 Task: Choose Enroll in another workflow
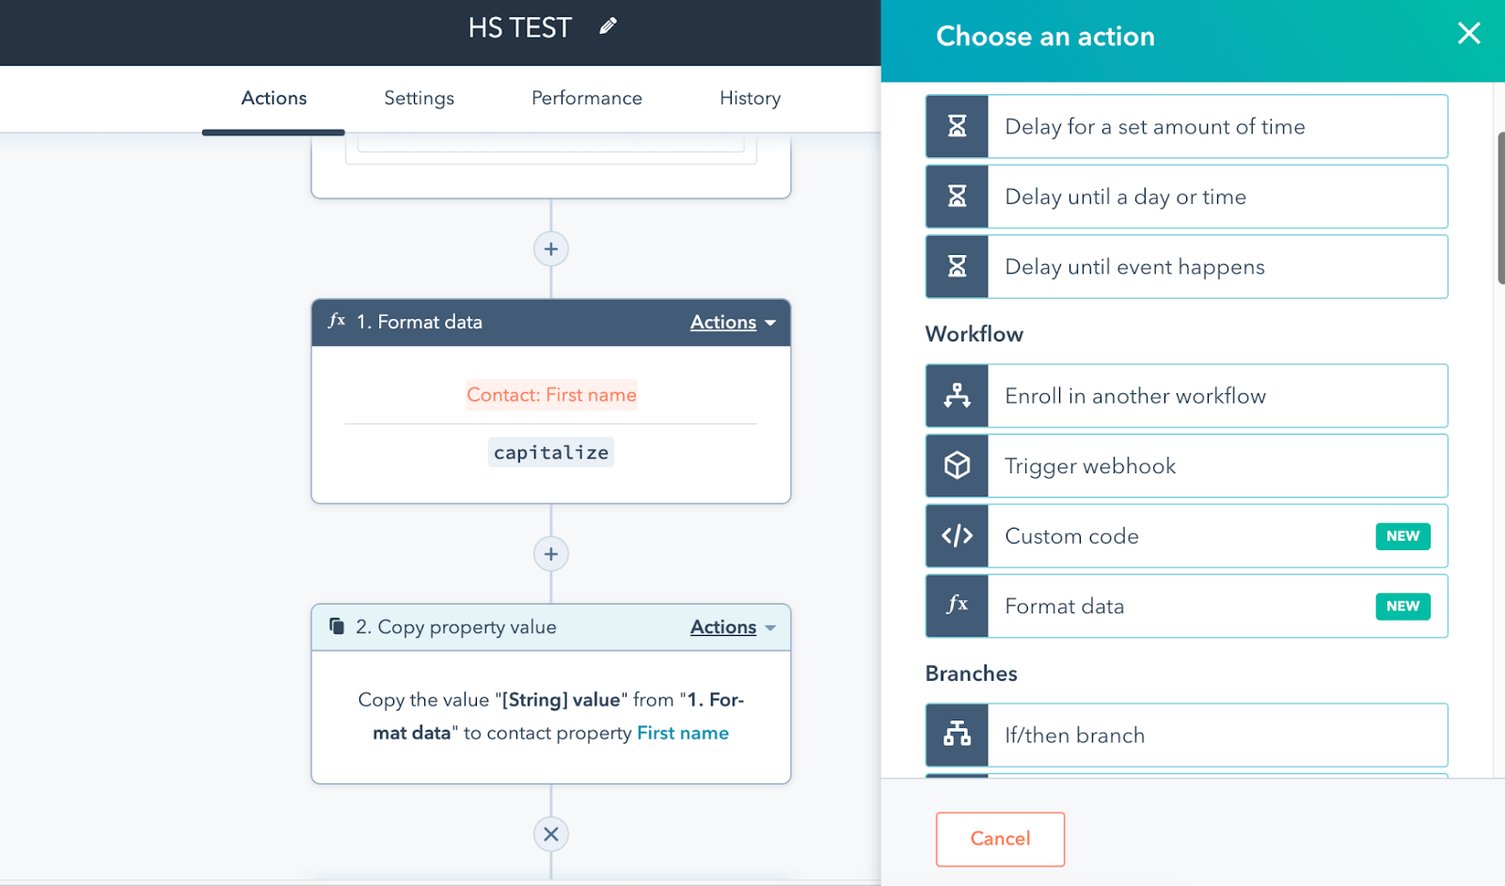click(1187, 396)
